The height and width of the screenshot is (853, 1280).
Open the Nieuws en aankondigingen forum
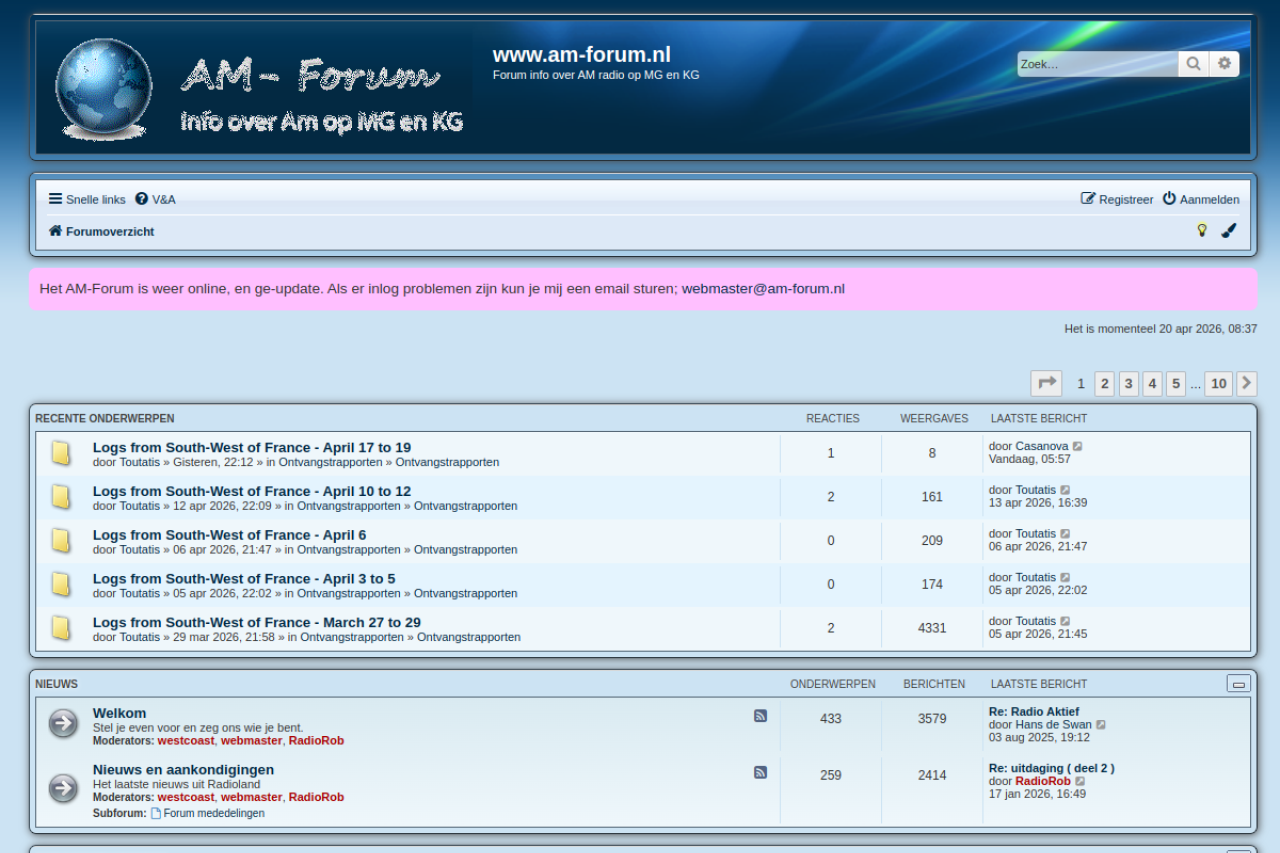[183, 769]
